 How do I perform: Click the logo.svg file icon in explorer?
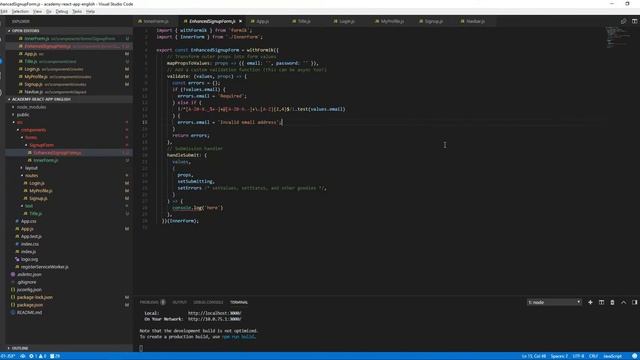click(17, 259)
